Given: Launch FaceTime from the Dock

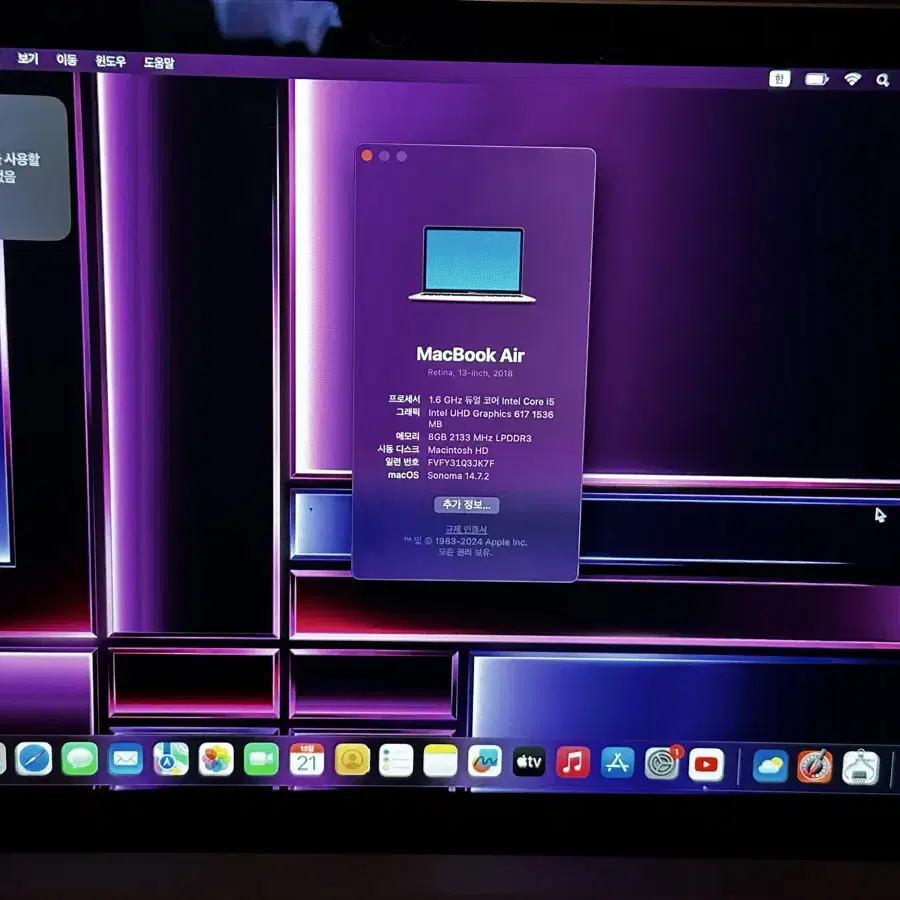Looking at the screenshot, I should point(261,760).
